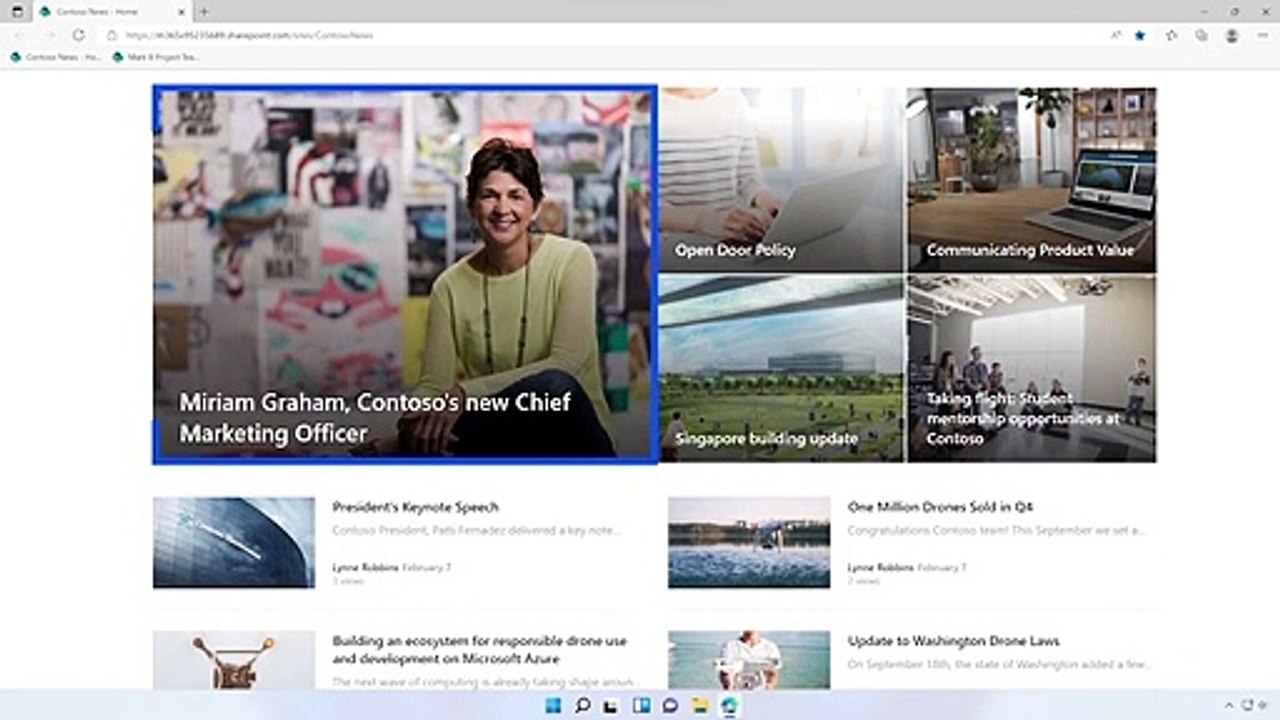Screen dimensions: 1280x720
Task: Open the Widgets taskbar icon
Action: pyautogui.click(x=641, y=706)
